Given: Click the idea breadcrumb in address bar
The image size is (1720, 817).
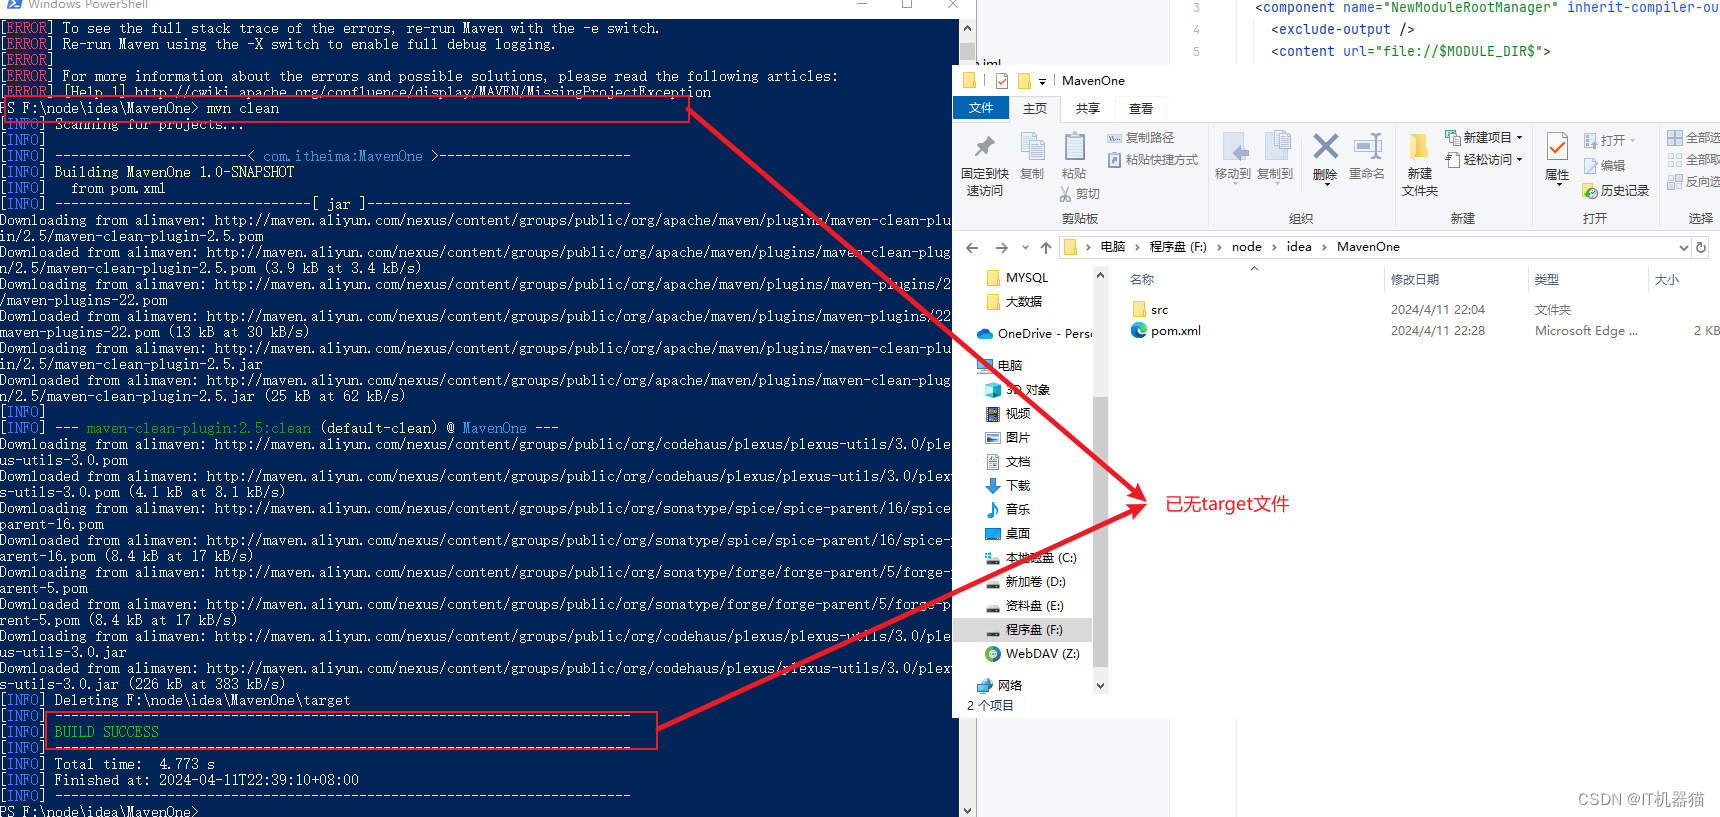Looking at the screenshot, I should (x=1299, y=247).
